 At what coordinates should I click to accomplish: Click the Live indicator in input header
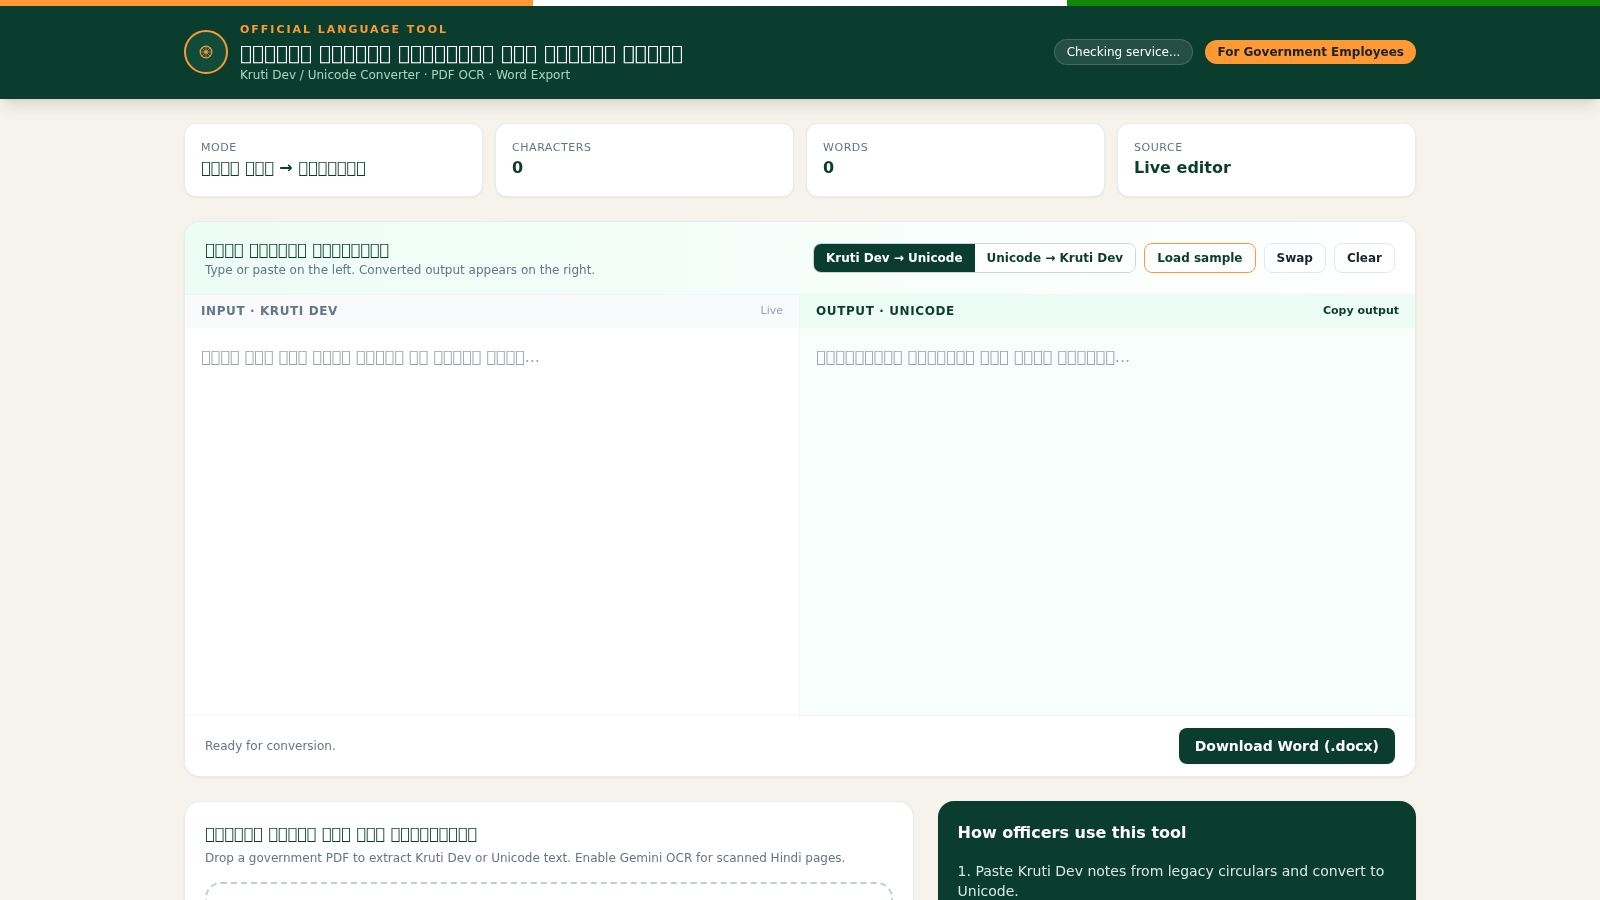[771, 311]
